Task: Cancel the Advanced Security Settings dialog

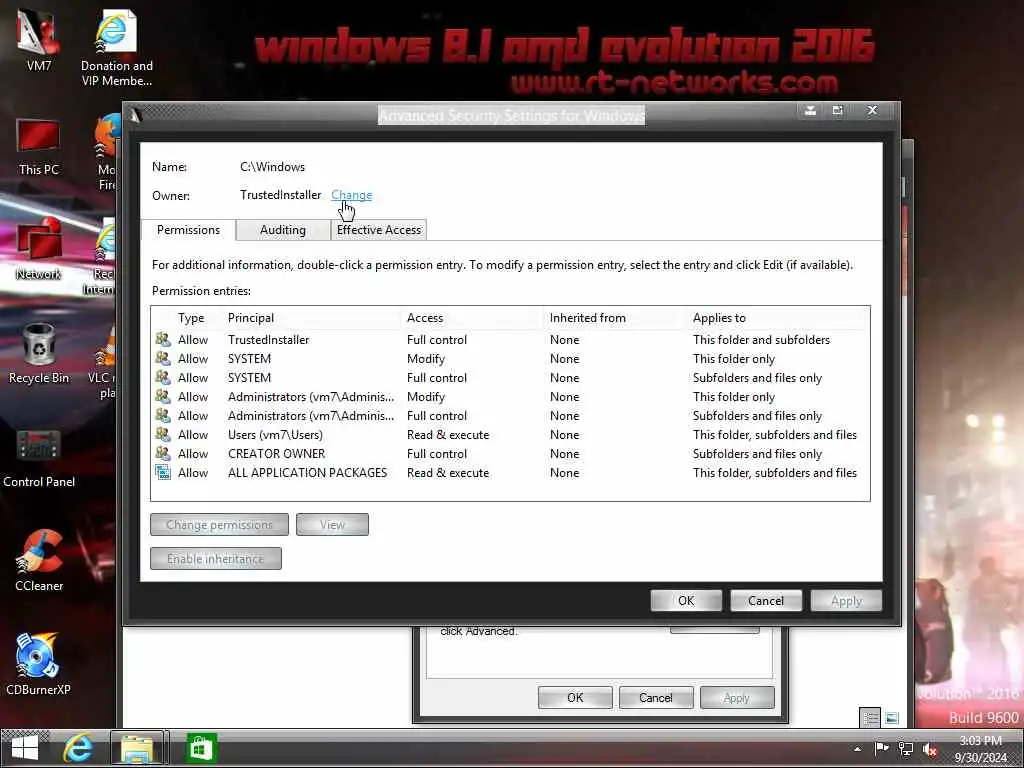Action: pyautogui.click(x=766, y=601)
